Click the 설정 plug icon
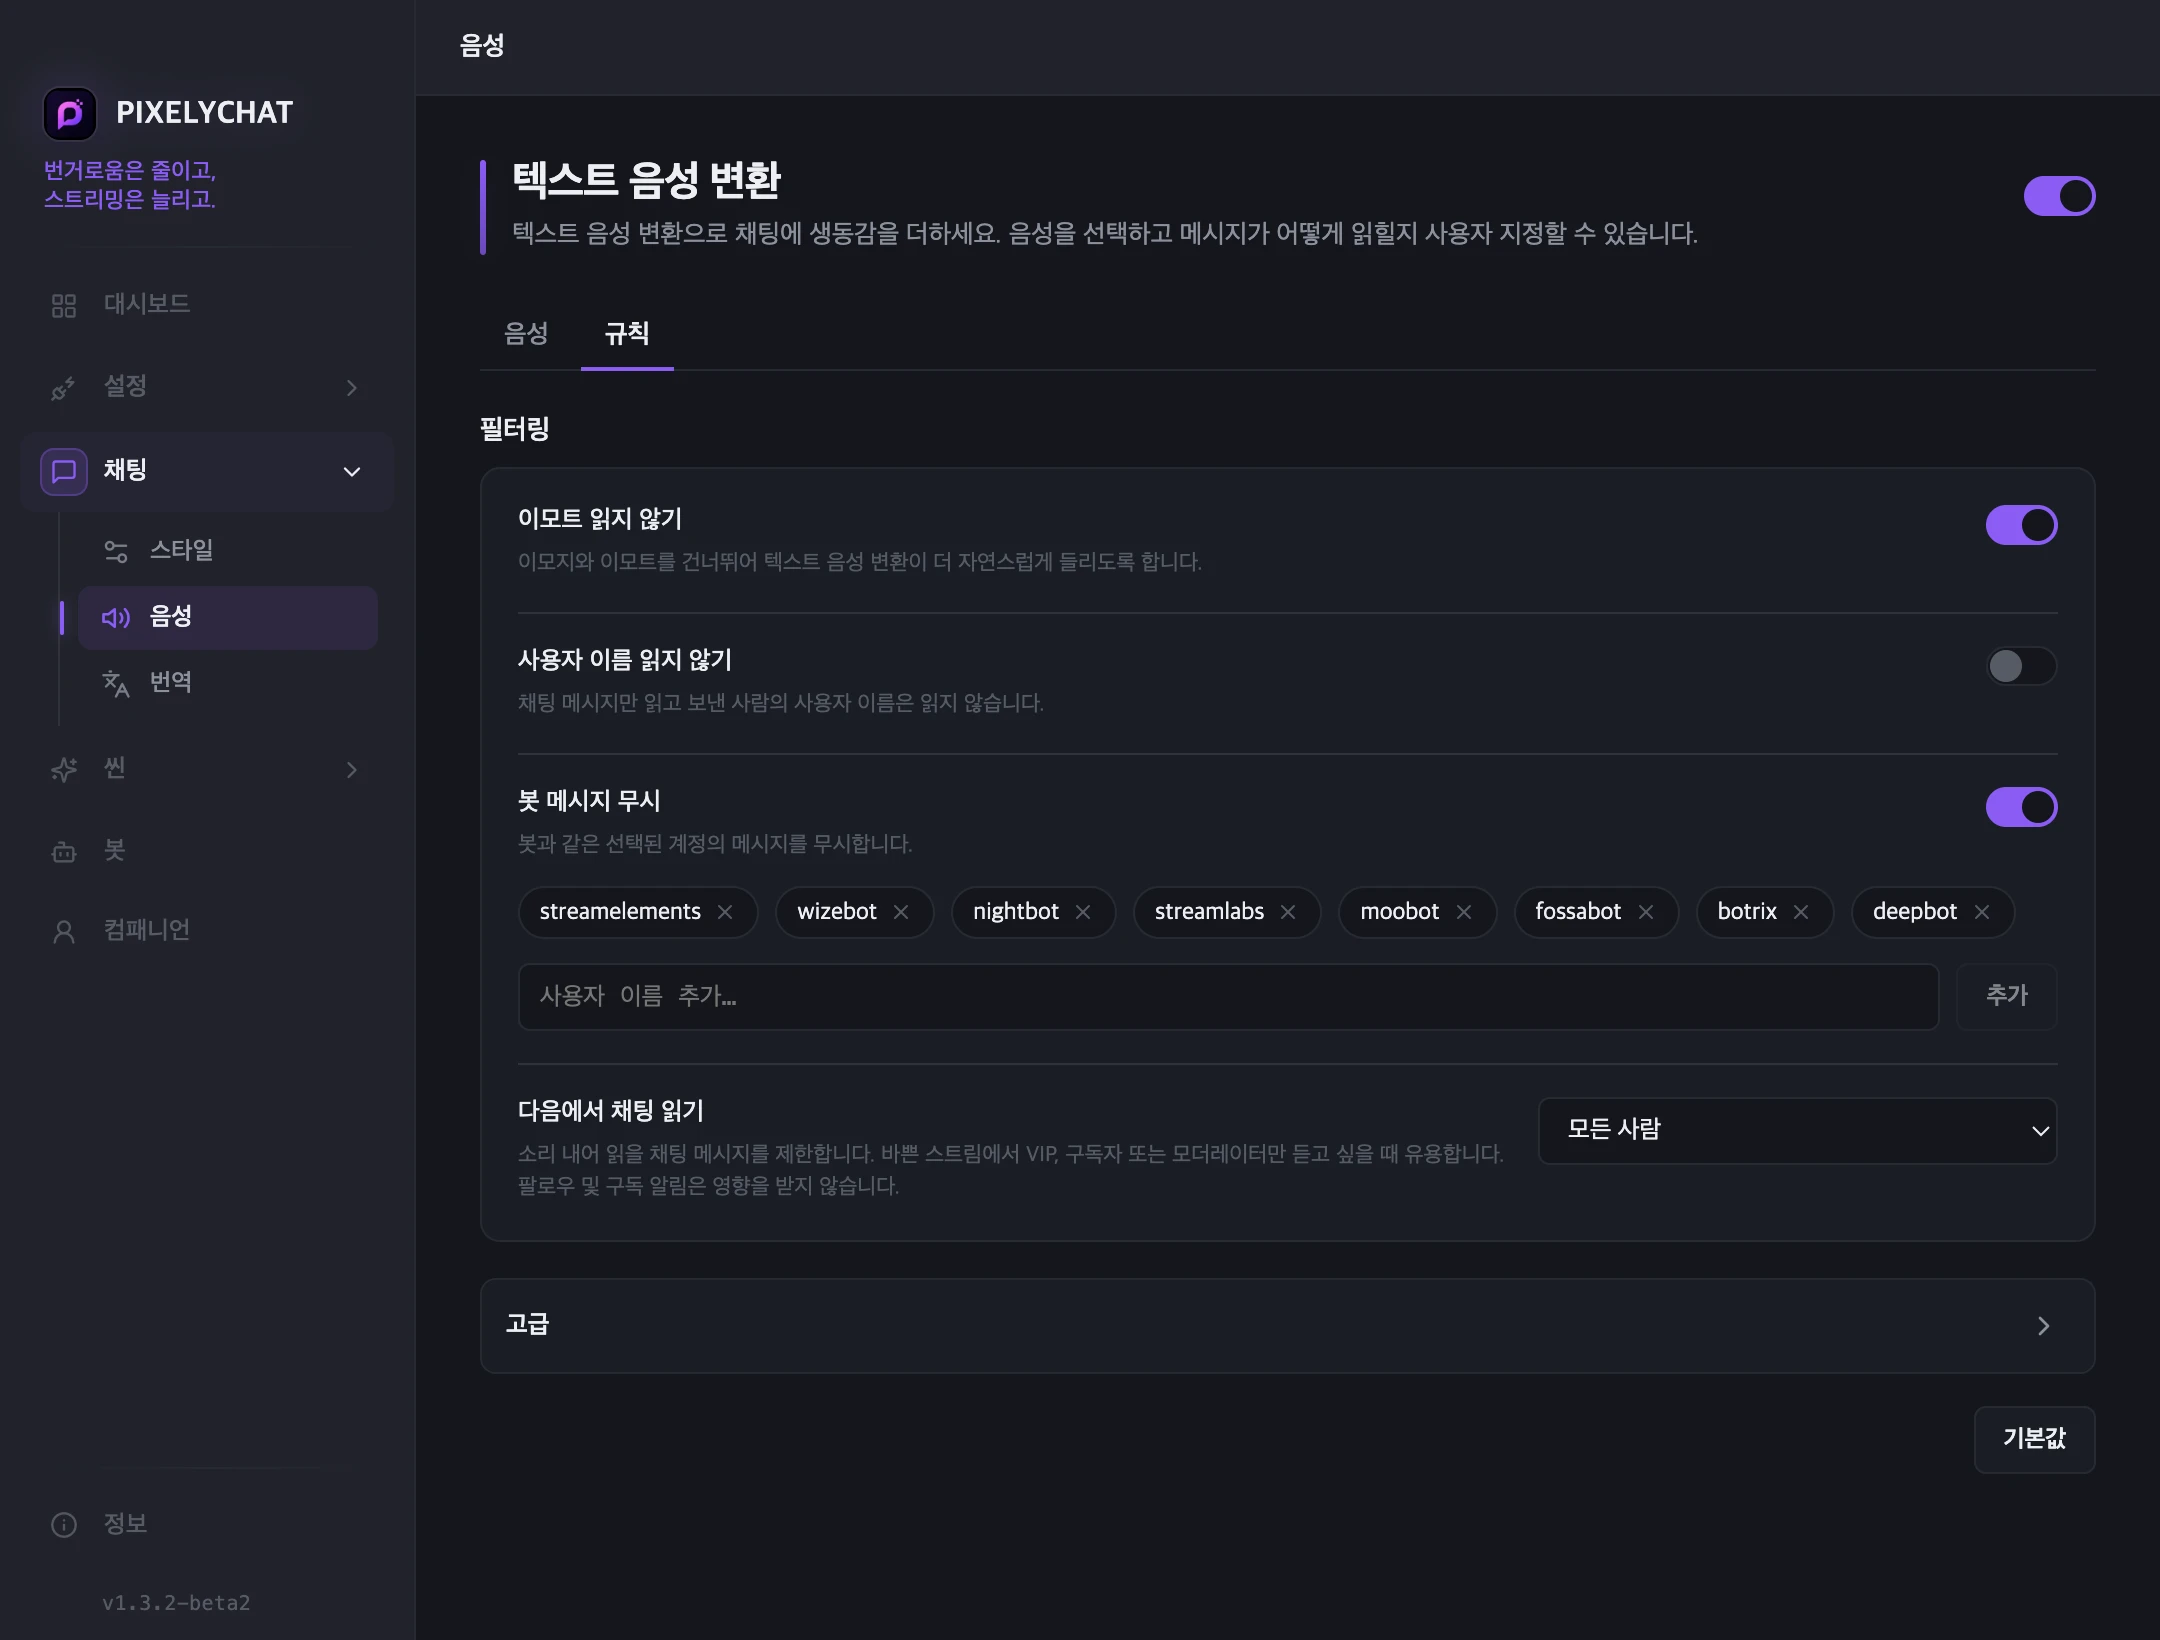The image size is (2160, 1640). [64, 388]
